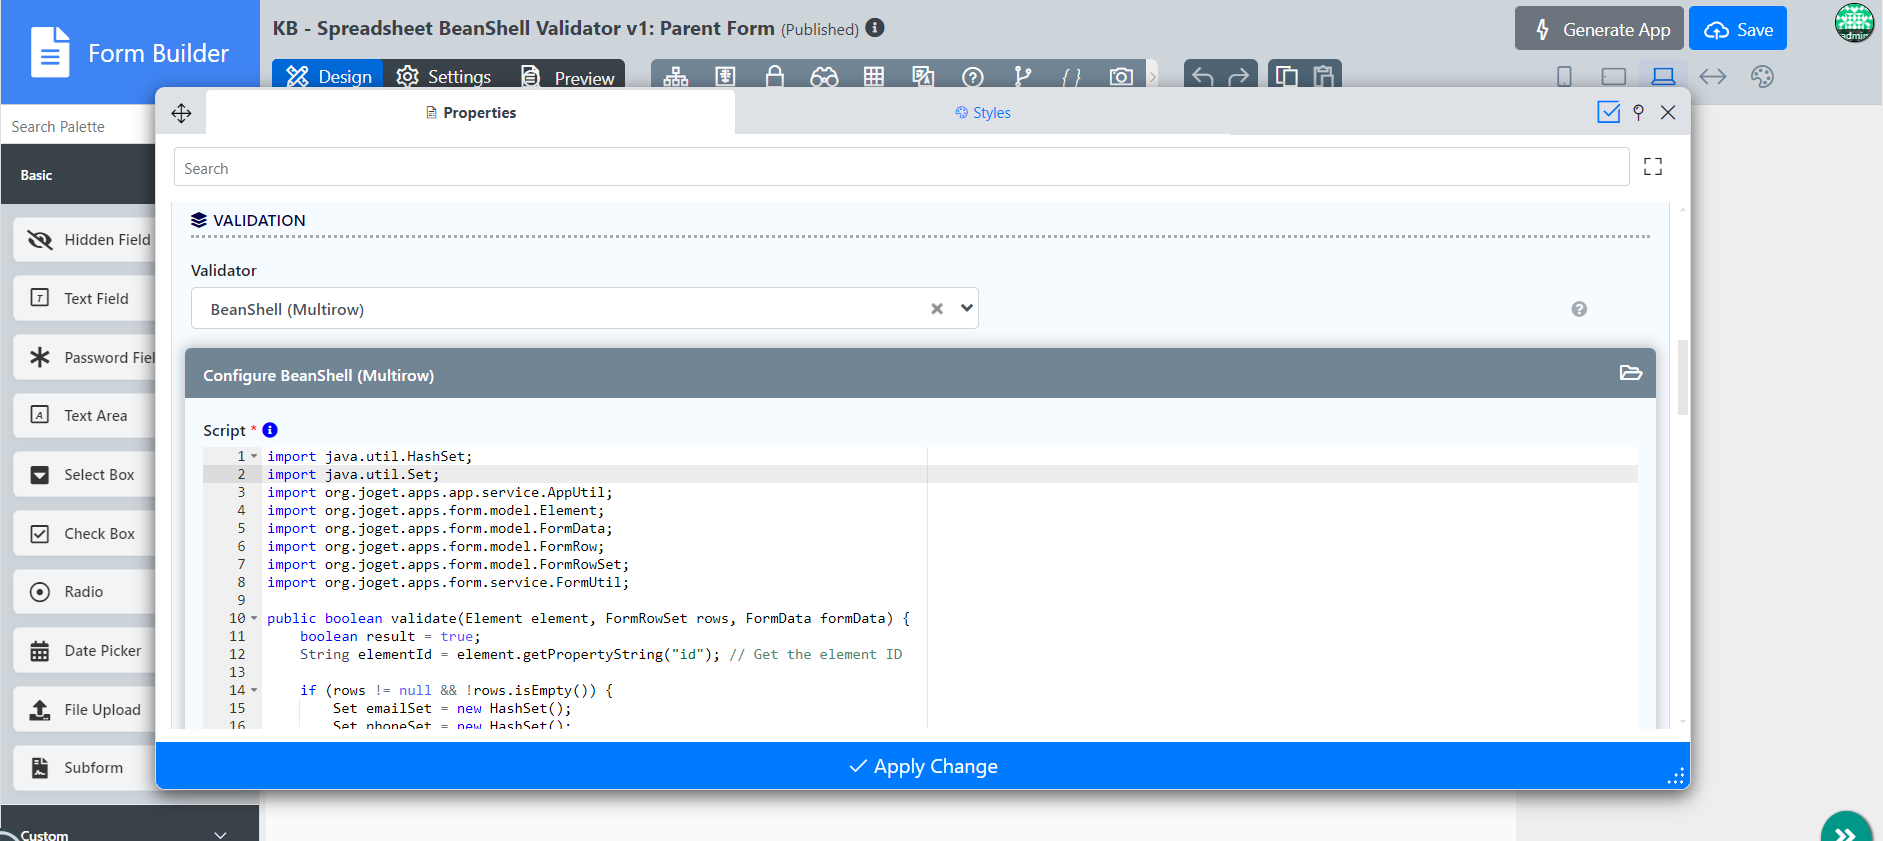Clear the BeanShell (Multirow) validator selection
The width and height of the screenshot is (1883, 841).
click(x=937, y=309)
